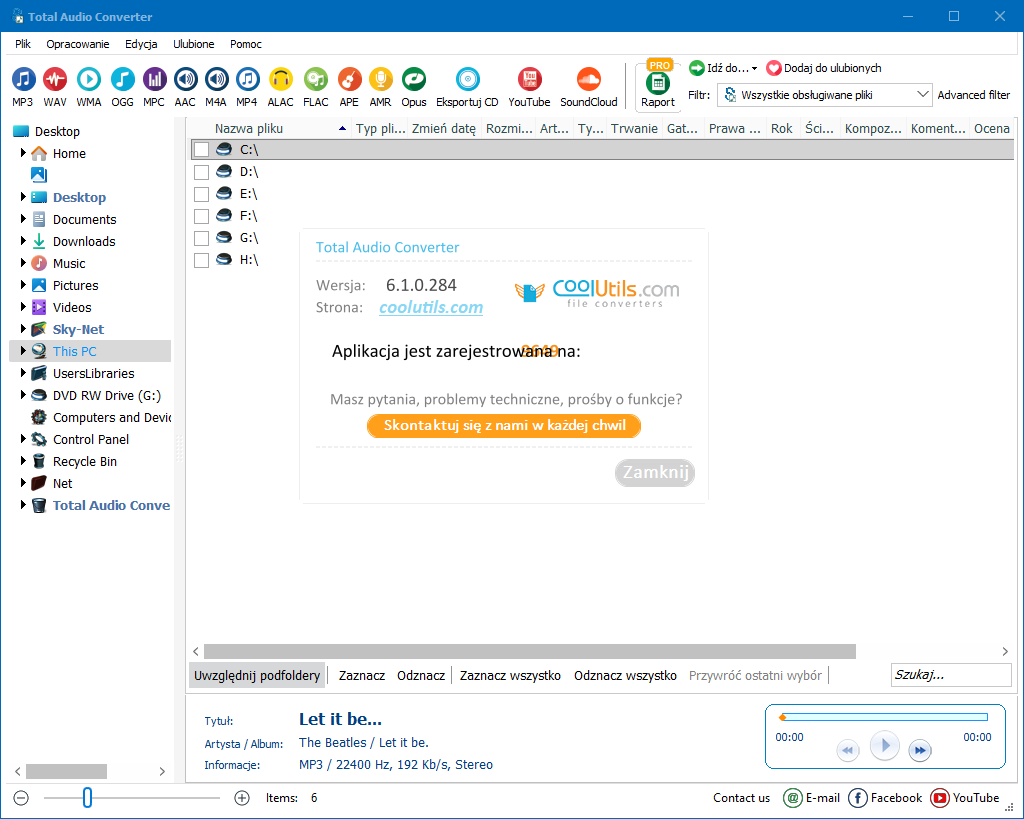Screen dimensions: 1024x819
Task: Click the fast-forward button in player
Action: (920, 750)
